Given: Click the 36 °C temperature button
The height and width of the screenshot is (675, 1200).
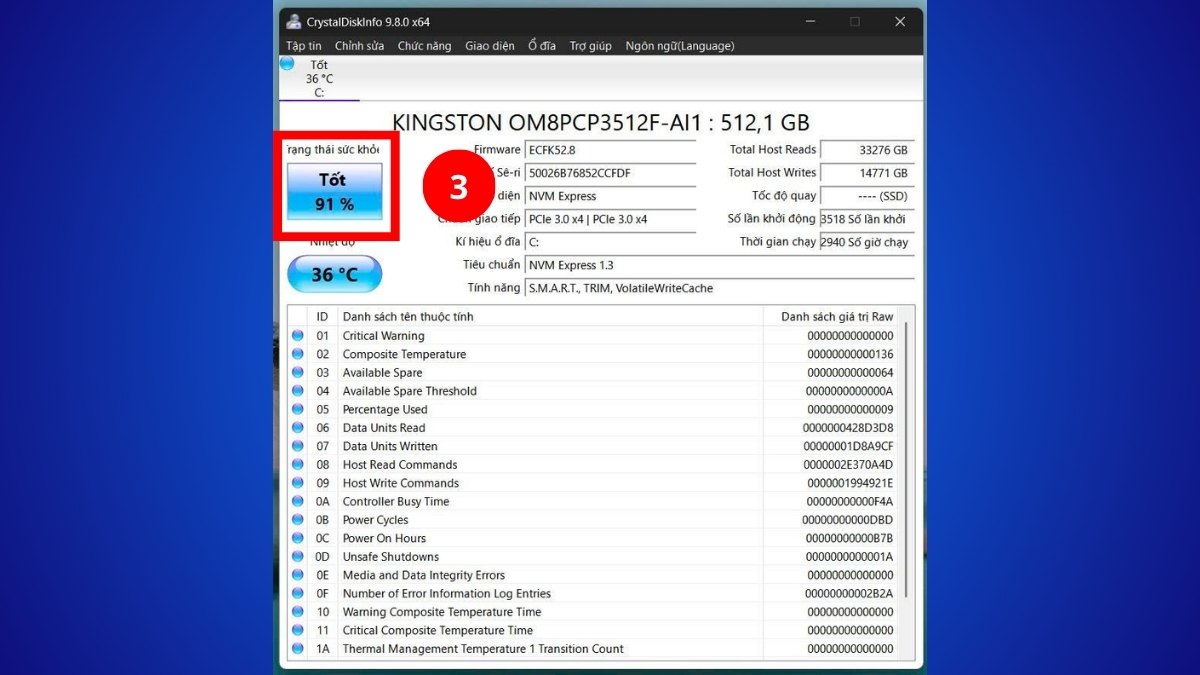Looking at the screenshot, I should 335,274.
